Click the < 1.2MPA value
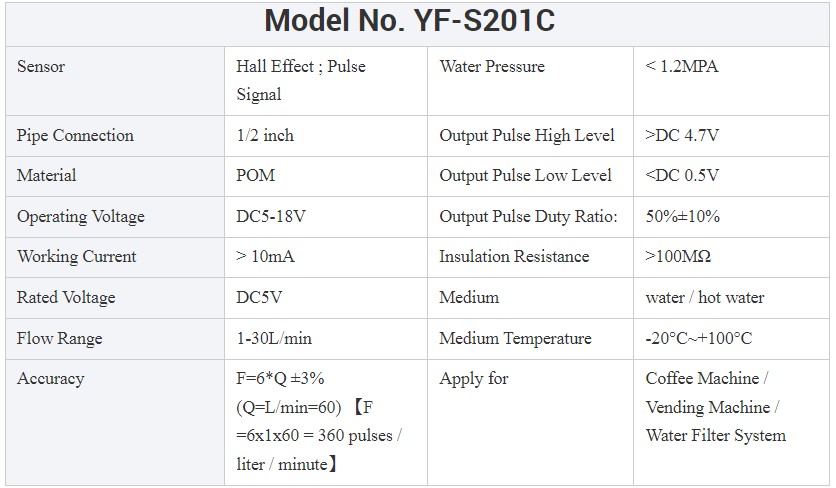This screenshot has width=836, height=488. (x=682, y=67)
